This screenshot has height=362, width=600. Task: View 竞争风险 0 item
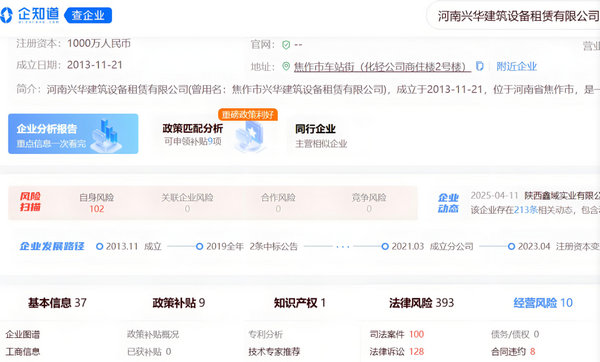click(369, 203)
